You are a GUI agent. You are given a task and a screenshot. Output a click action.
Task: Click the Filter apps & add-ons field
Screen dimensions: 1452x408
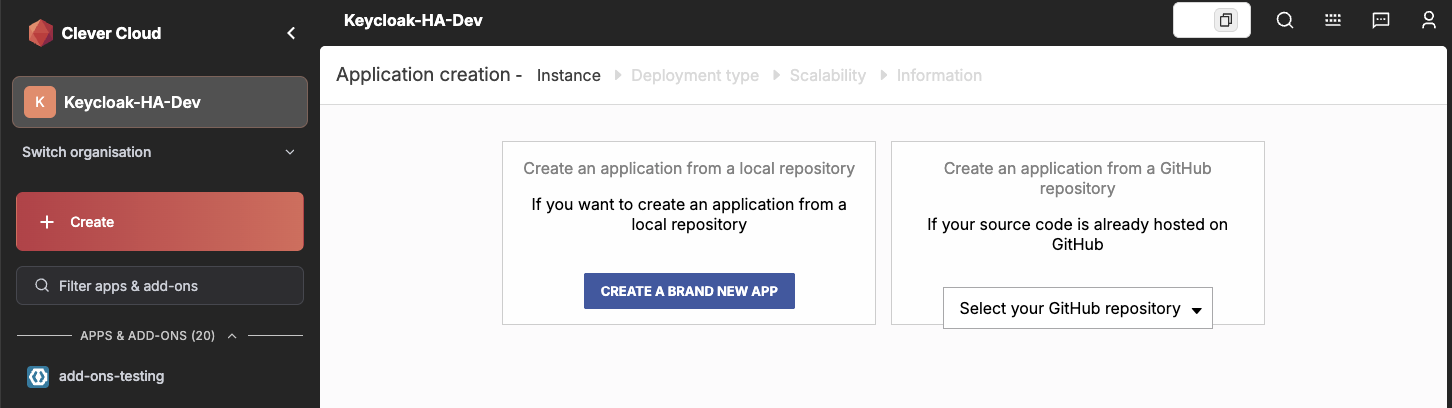pyautogui.click(x=160, y=285)
